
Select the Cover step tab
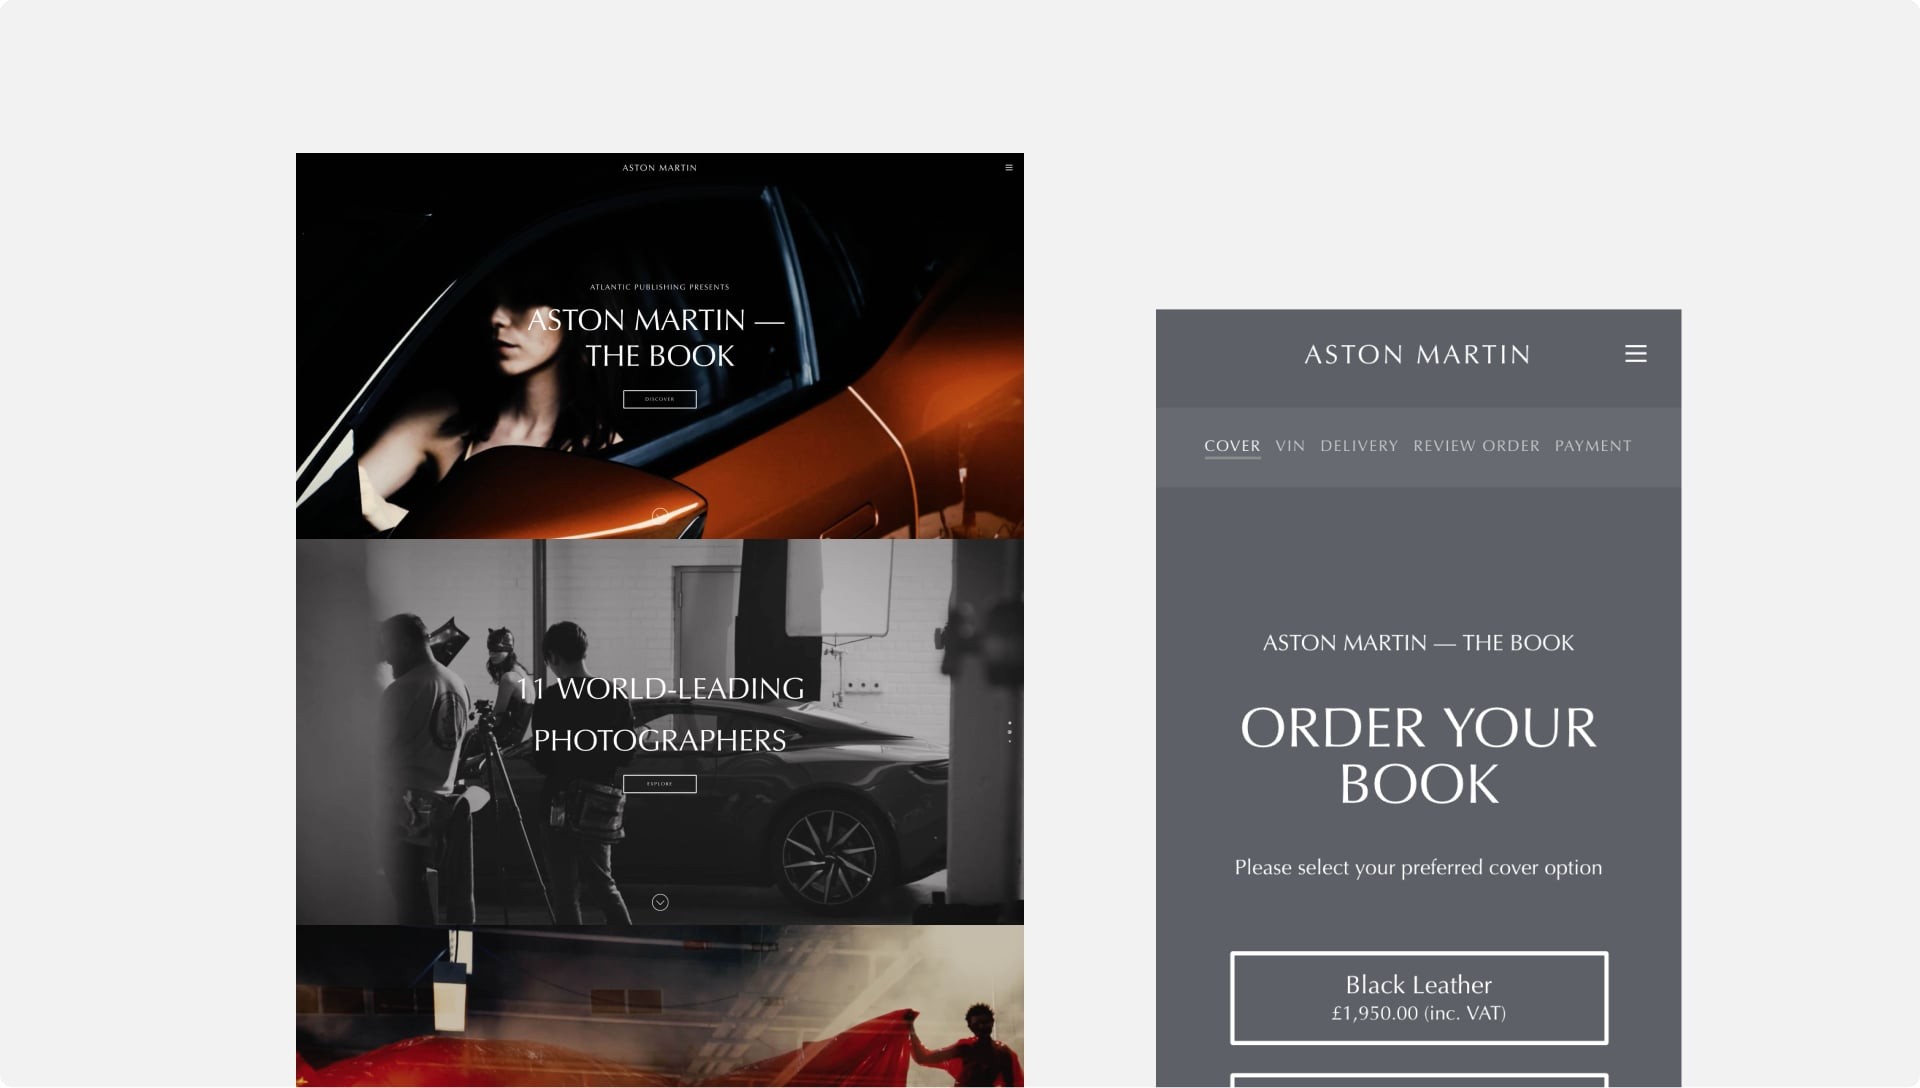[x=1232, y=446]
